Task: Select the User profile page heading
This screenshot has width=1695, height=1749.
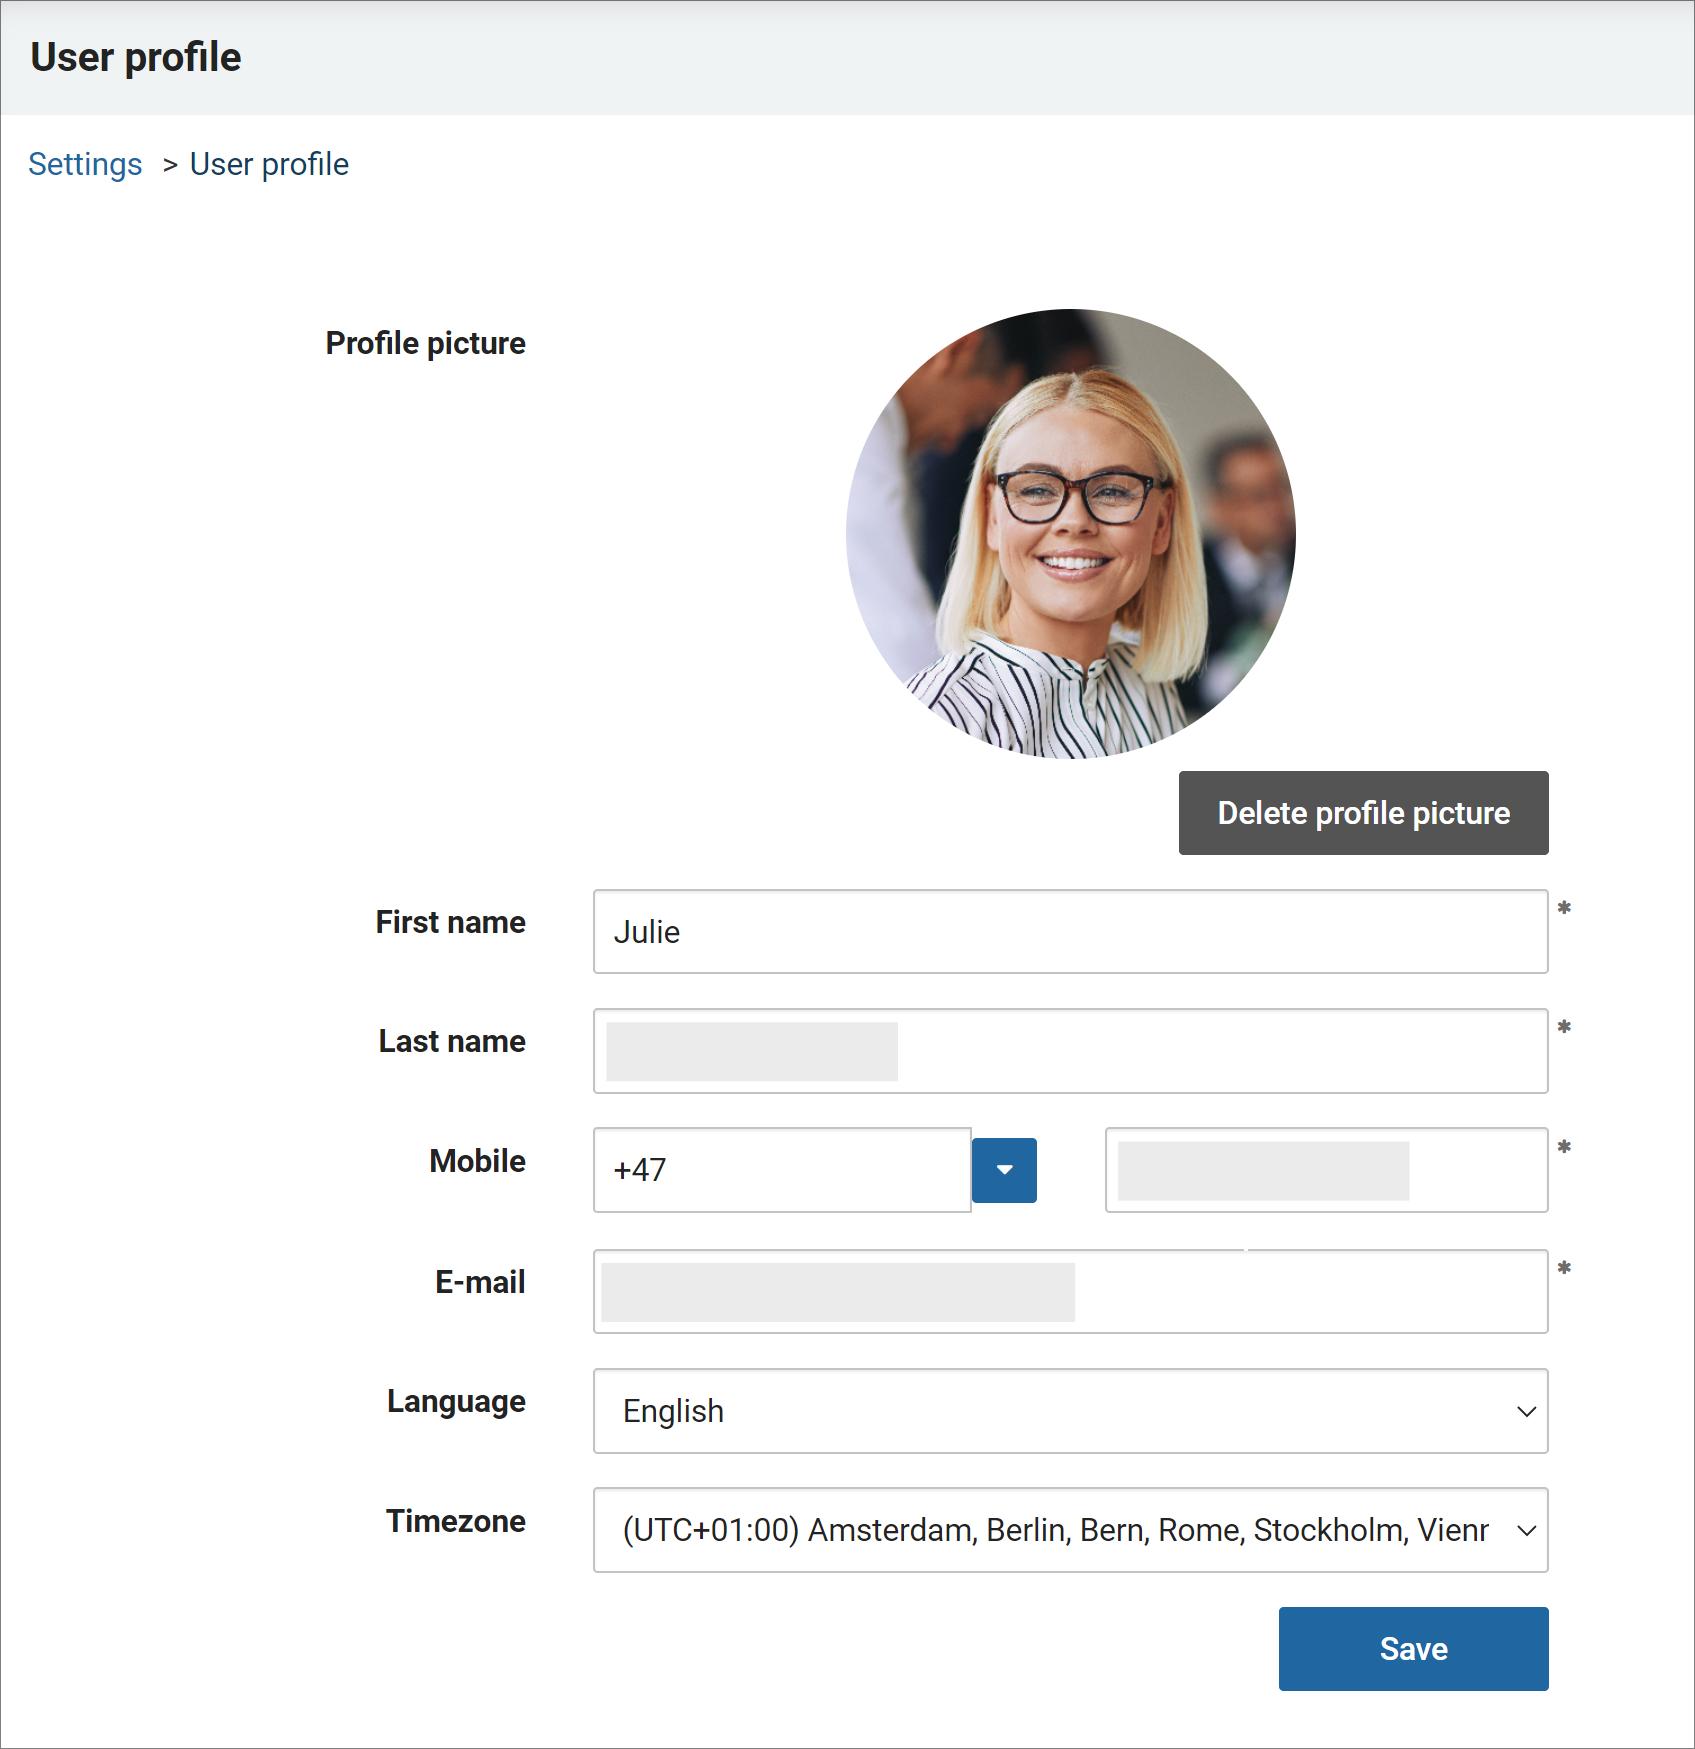Action: pos(135,57)
